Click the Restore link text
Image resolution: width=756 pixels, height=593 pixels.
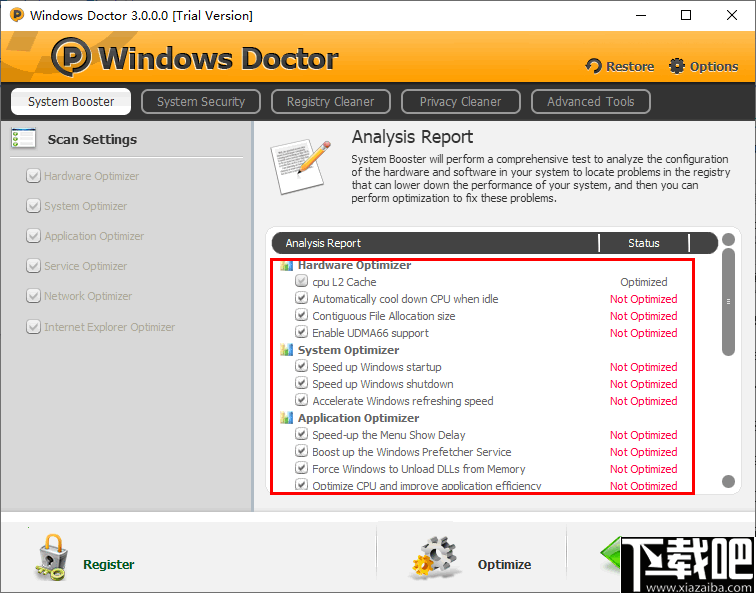coord(630,67)
